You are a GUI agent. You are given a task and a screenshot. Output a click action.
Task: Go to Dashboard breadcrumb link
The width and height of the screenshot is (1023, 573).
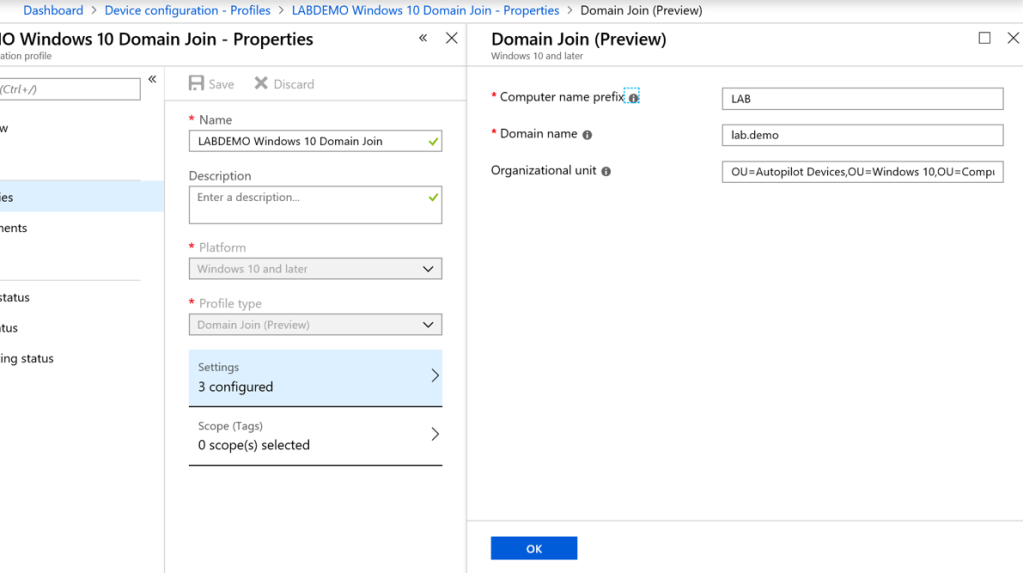pos(53,10)
